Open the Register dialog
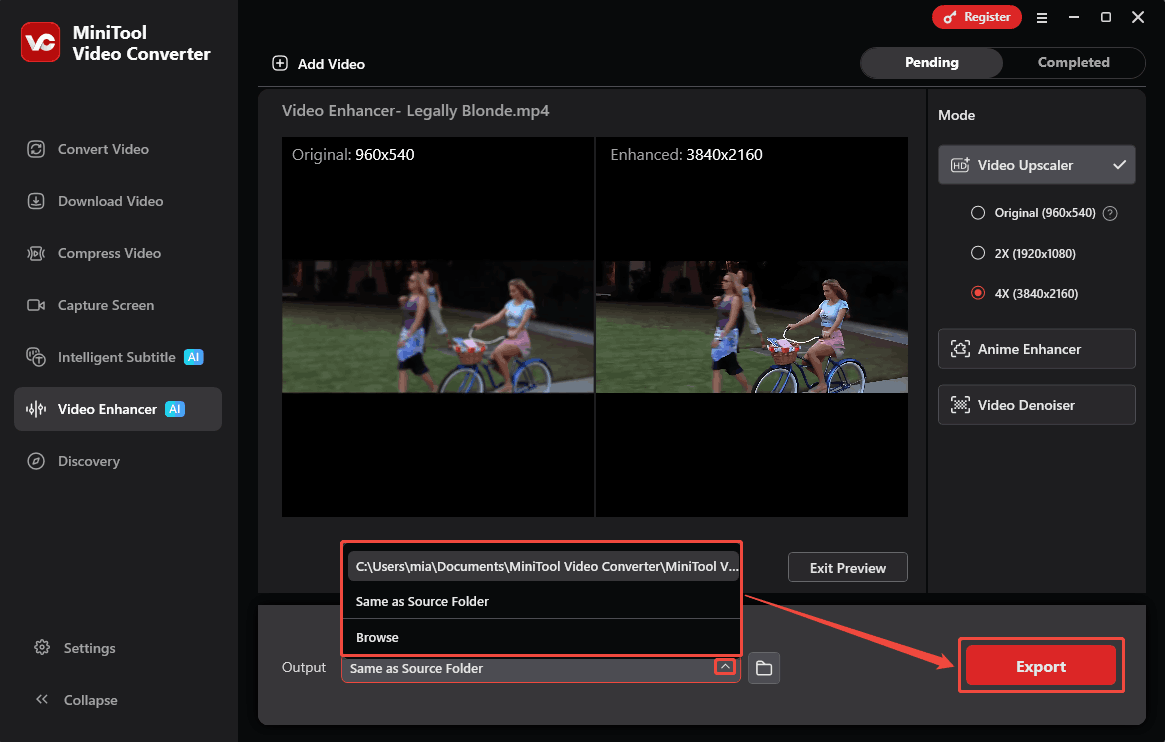The image size is (1165, 742). pyautogui.click(x=976, y=17)
